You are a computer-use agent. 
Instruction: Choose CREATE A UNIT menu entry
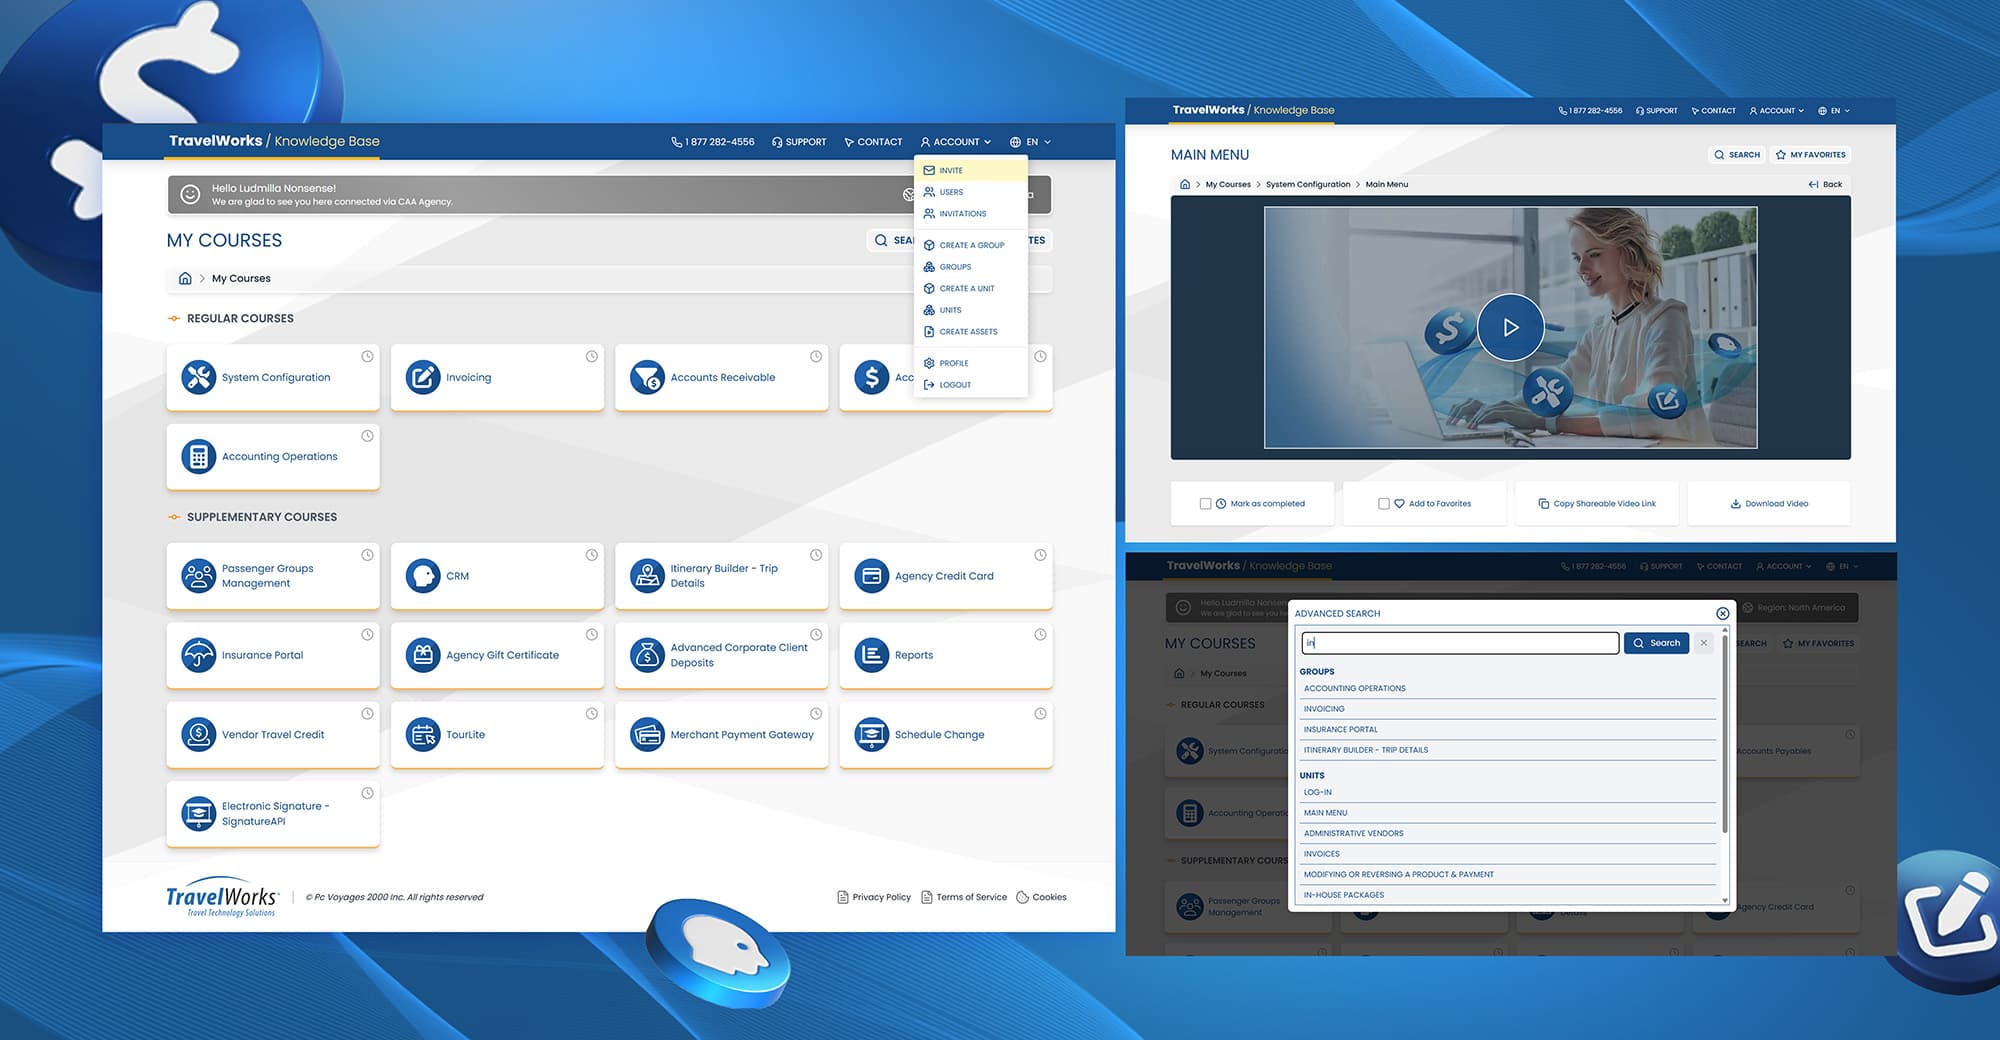(970, 288)
